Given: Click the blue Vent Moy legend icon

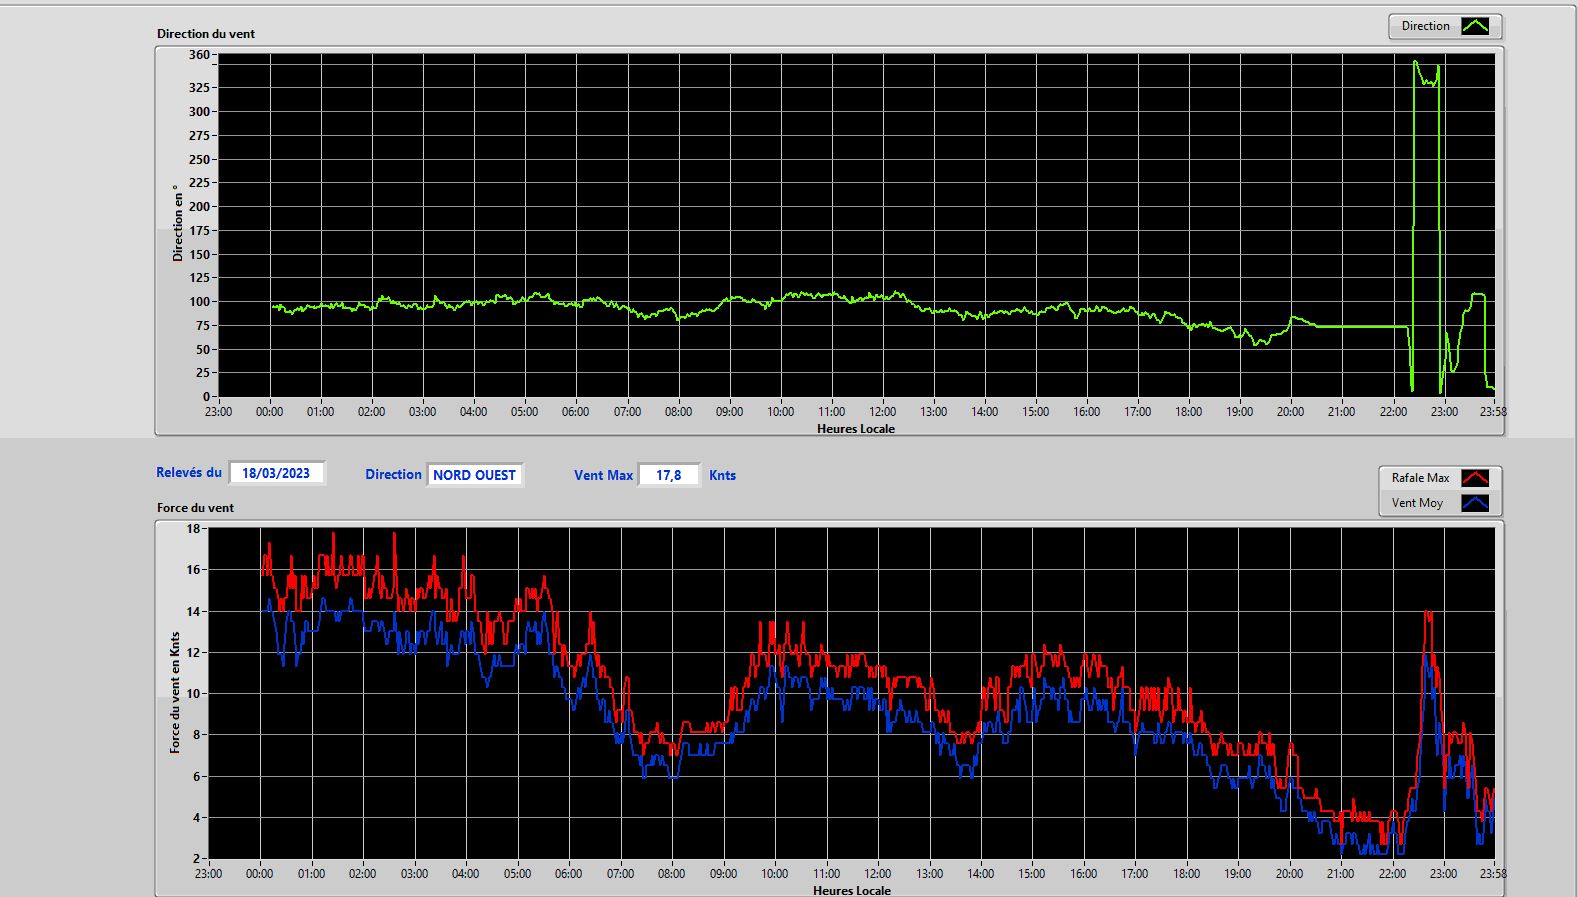Looking at the screenshot, I should point(1475,503).
